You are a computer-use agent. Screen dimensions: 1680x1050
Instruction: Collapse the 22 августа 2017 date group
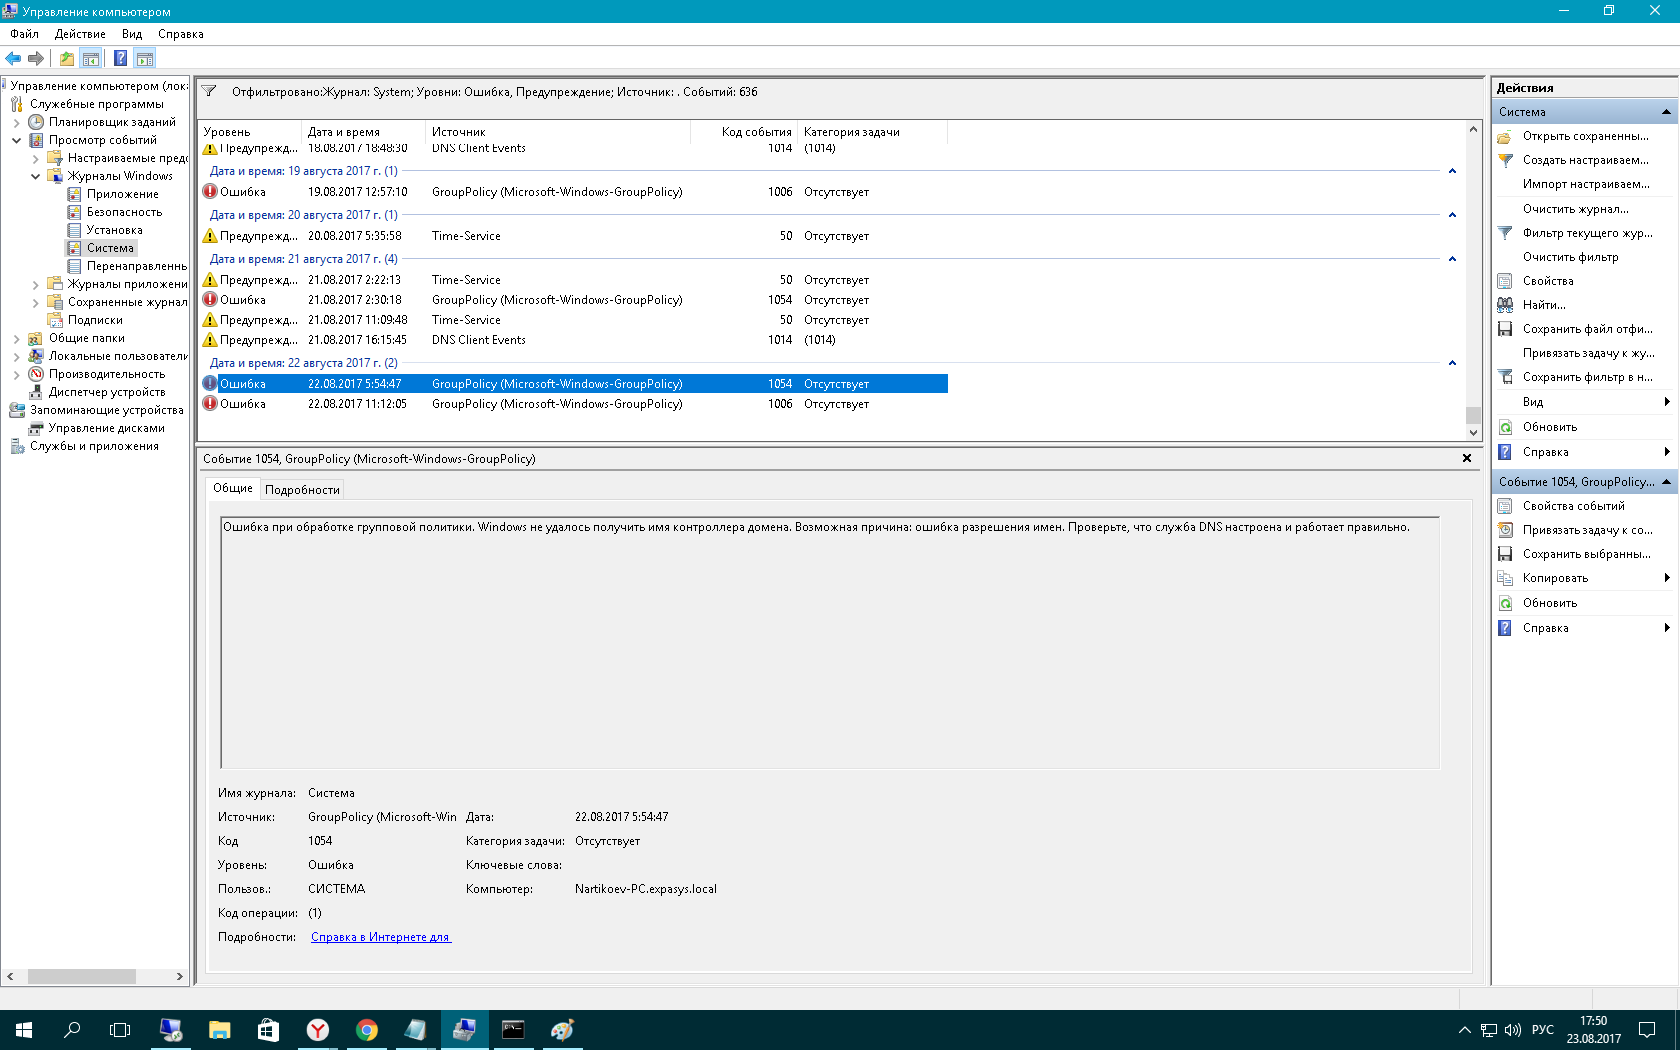[x=1452, y=363]
